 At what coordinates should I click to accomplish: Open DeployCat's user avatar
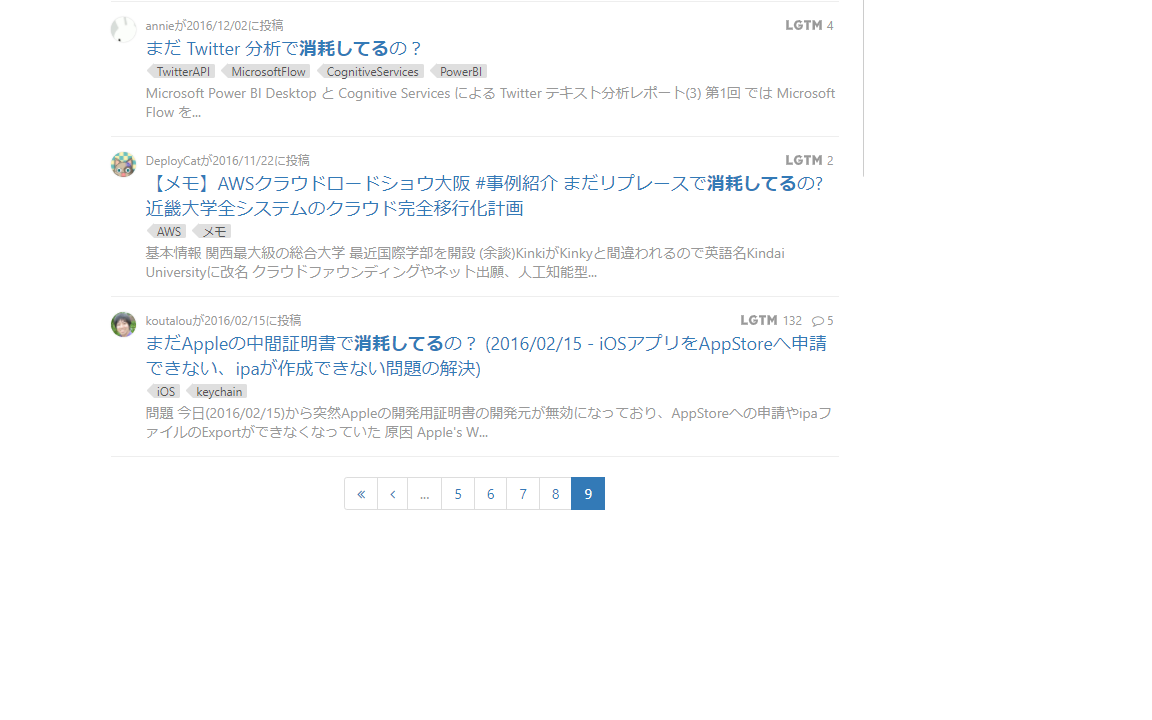123,165
